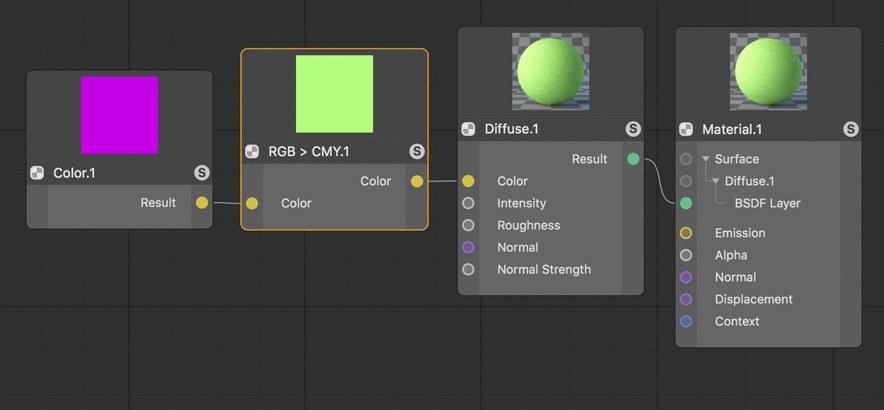The image size is (884, 410).
Task: Click the green Result output port of Diffuse.1
Action: (633, 159)
